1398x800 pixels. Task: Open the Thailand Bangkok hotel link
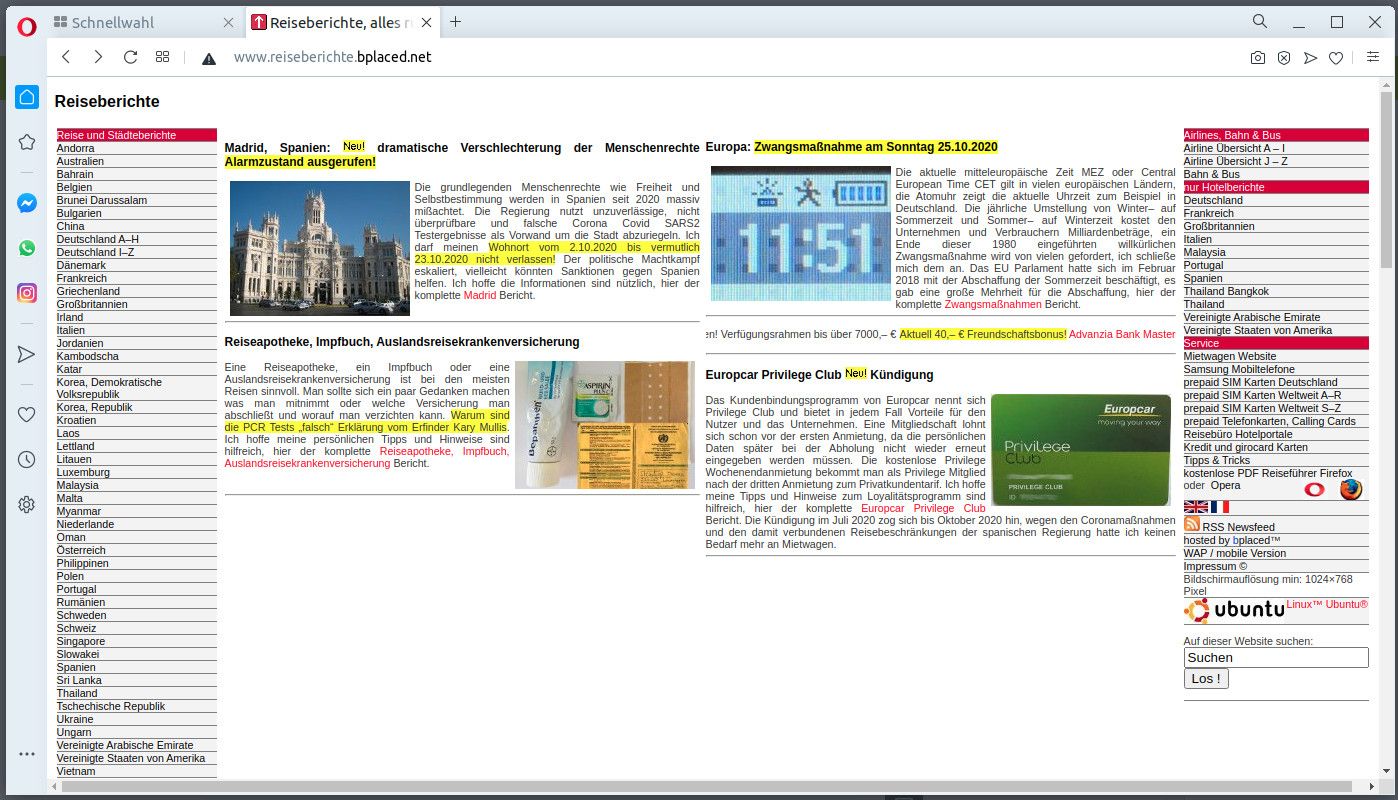point(1226,291)
